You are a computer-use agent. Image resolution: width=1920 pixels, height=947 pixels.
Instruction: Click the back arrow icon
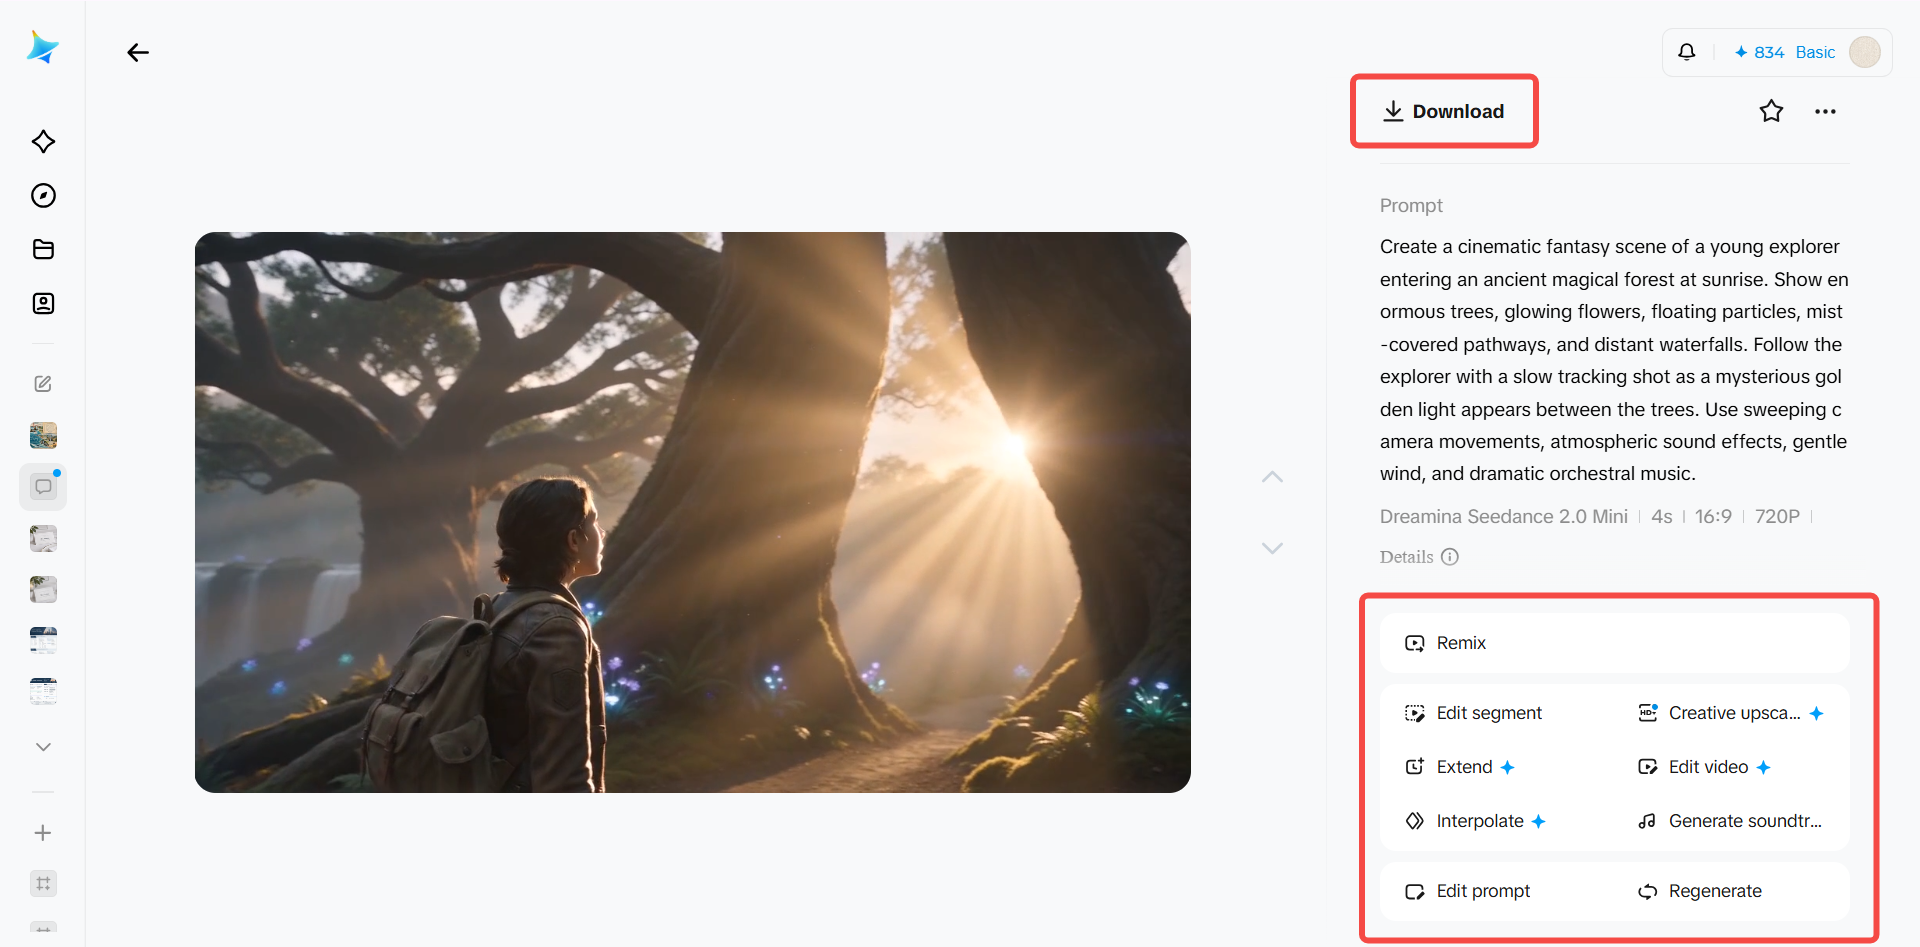(x=138, y=53)
